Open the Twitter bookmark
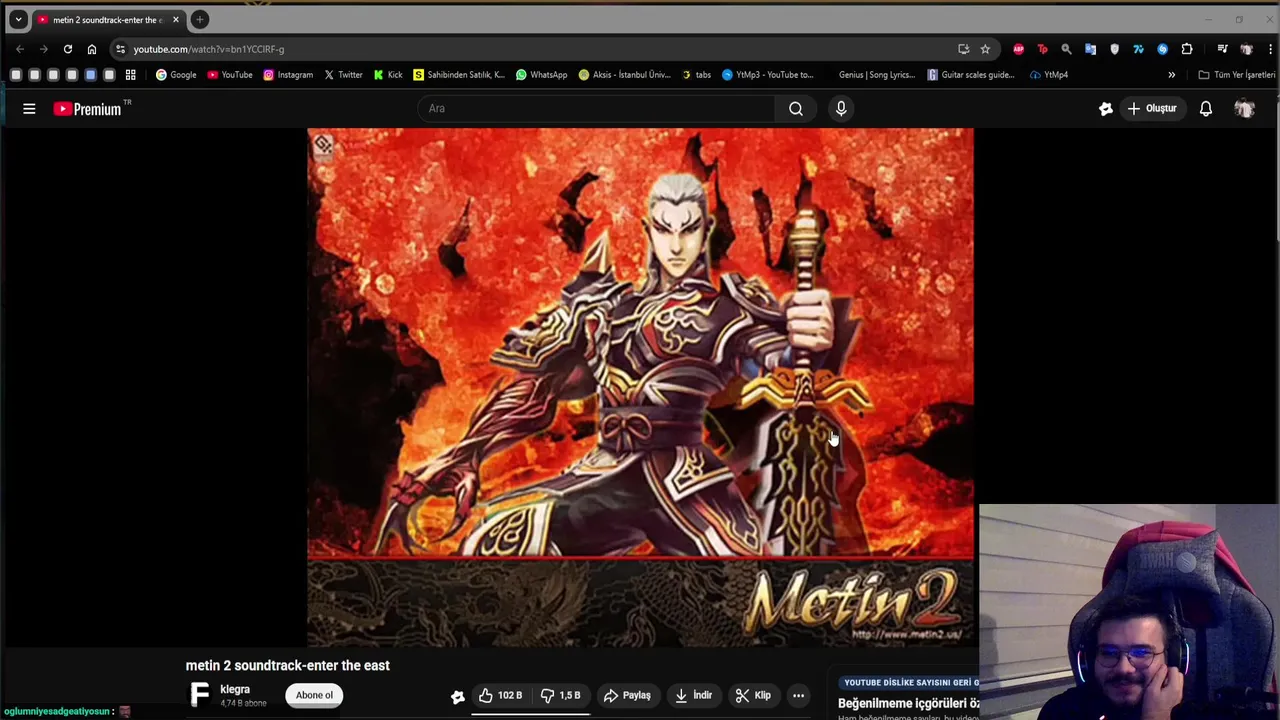Screen dimensions: 1280x720 click(343, 75)
